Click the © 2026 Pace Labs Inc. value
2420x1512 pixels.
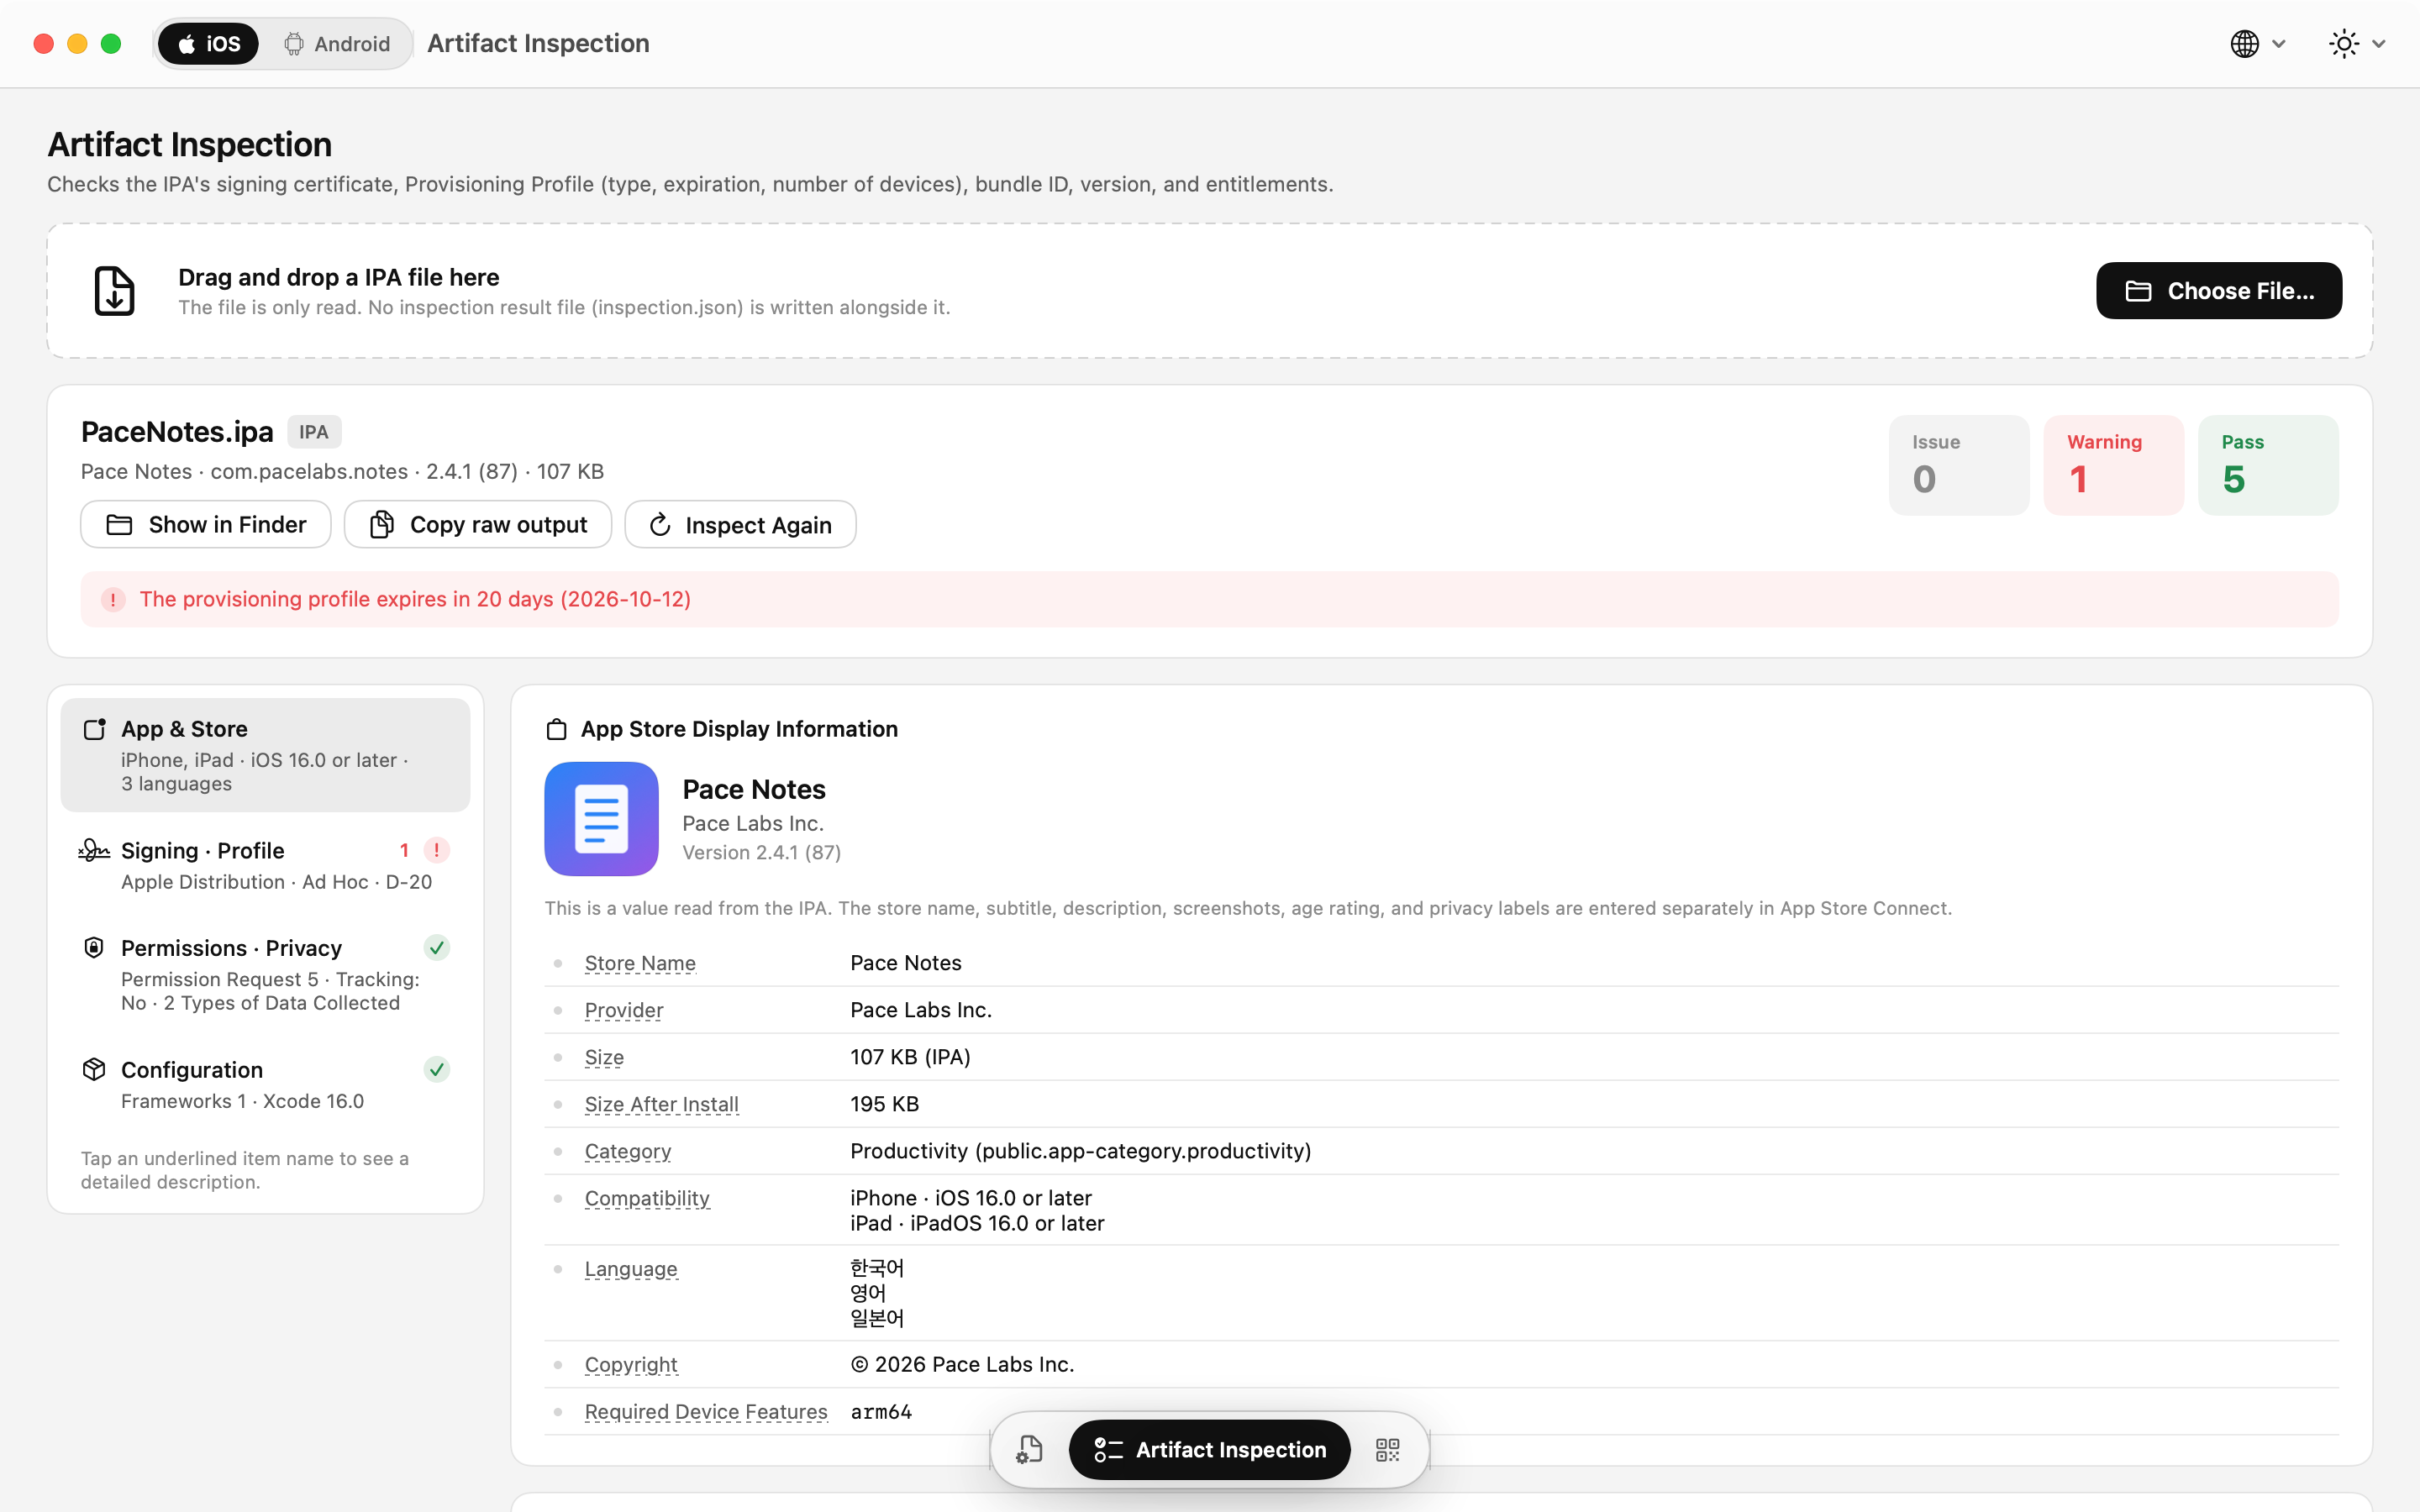coord(962,1365)
